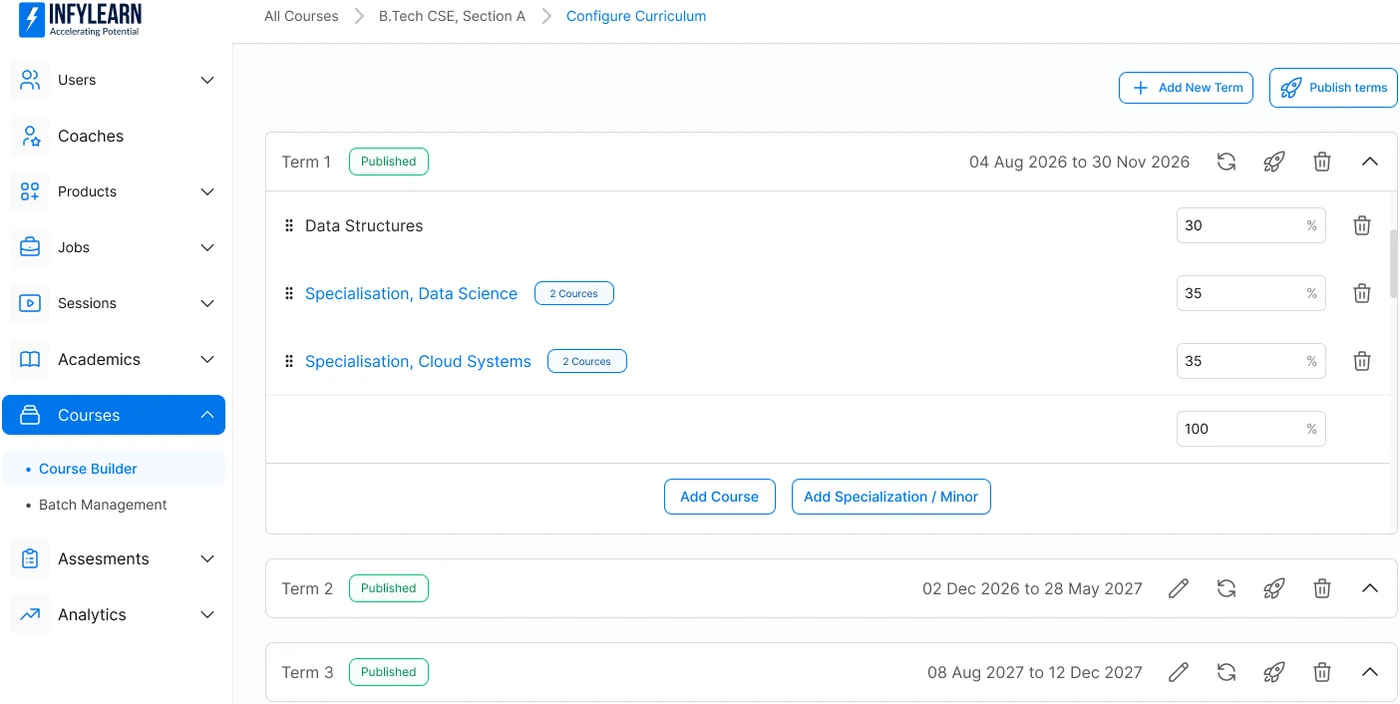Click the Users sidebar icon

coord(30,80)
